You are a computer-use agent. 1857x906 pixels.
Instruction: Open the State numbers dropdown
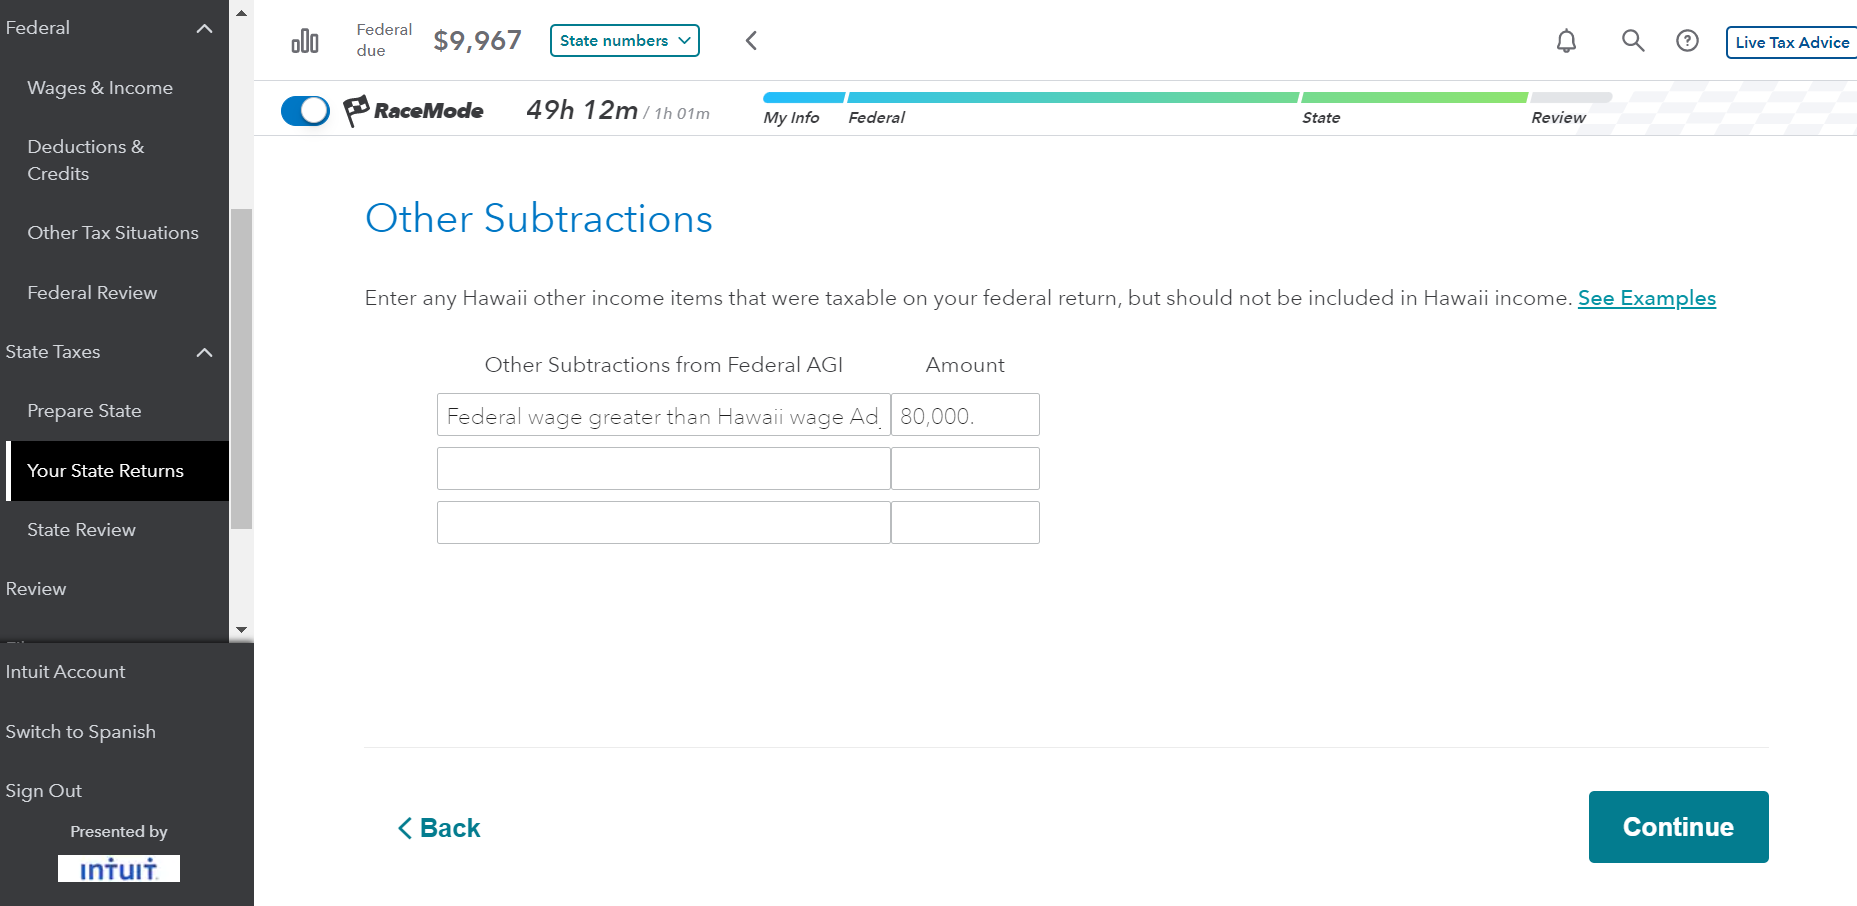624,41
